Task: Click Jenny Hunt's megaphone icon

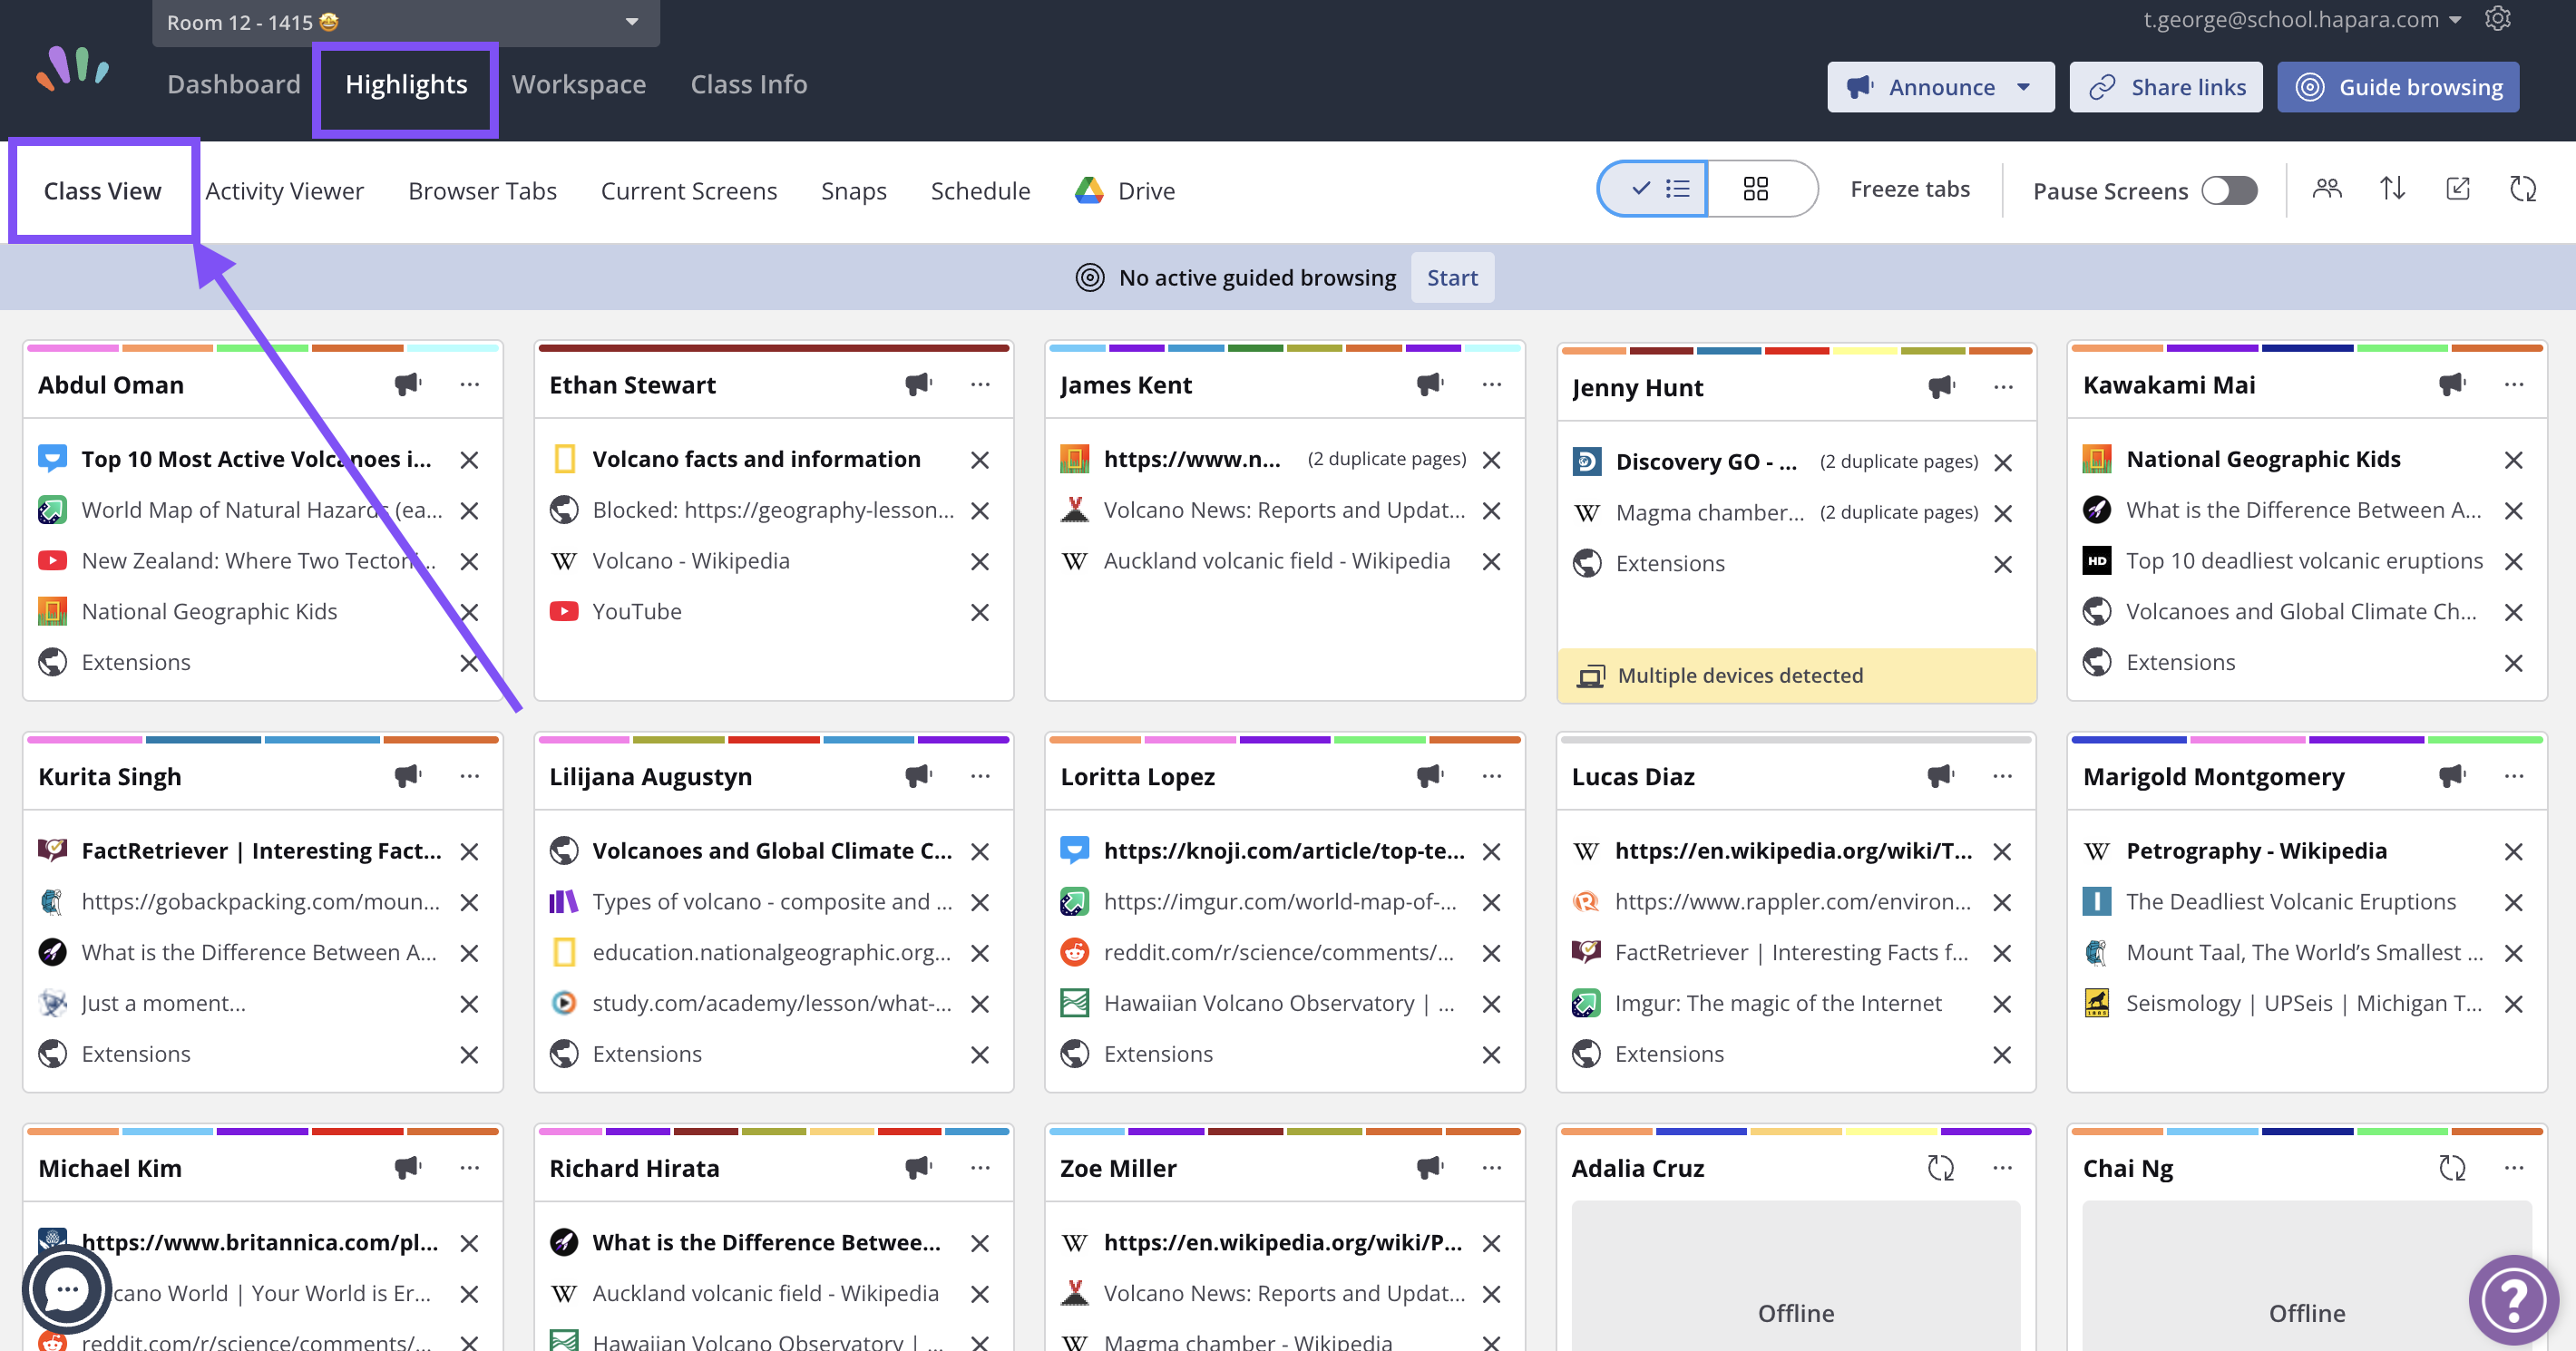Action: click(1941, 387)
